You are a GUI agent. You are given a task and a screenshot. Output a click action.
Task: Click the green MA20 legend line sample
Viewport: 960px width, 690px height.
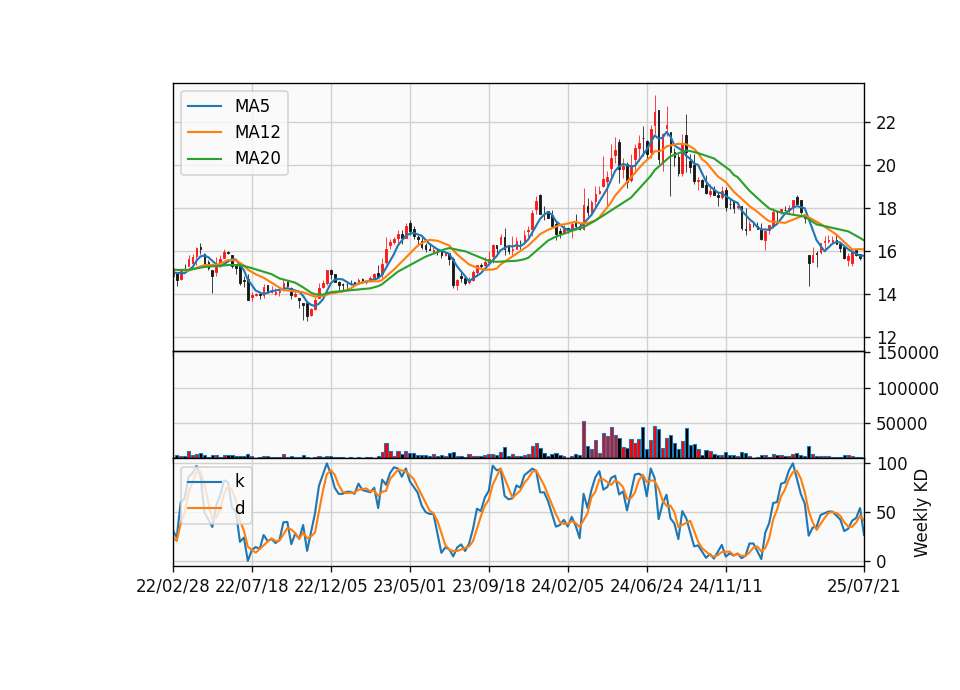204,158
